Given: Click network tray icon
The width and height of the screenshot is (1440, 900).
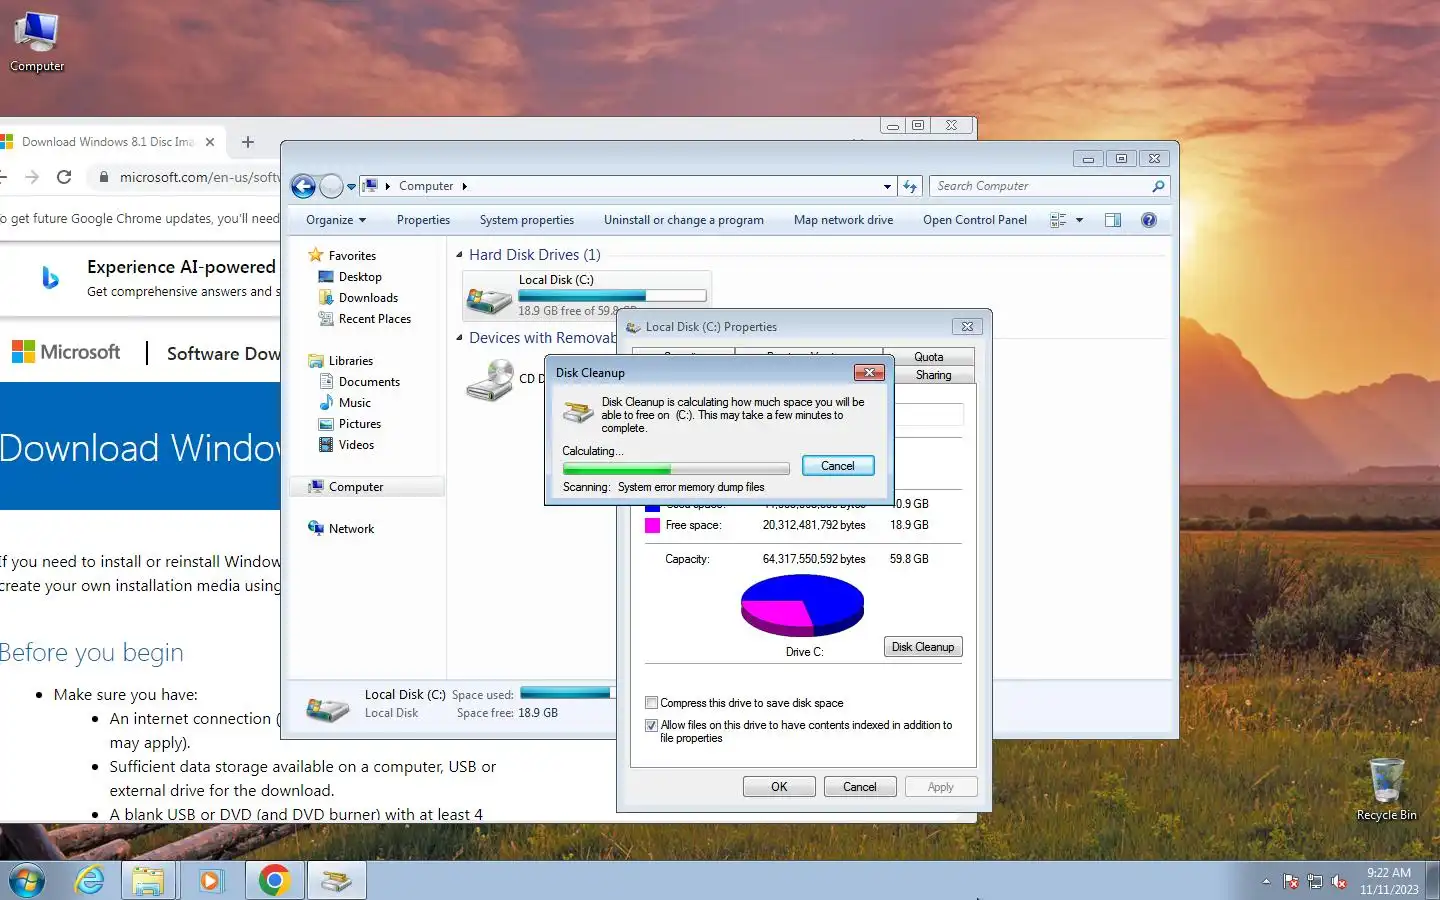Looking at the screenshot, I should pos(1315,882).
